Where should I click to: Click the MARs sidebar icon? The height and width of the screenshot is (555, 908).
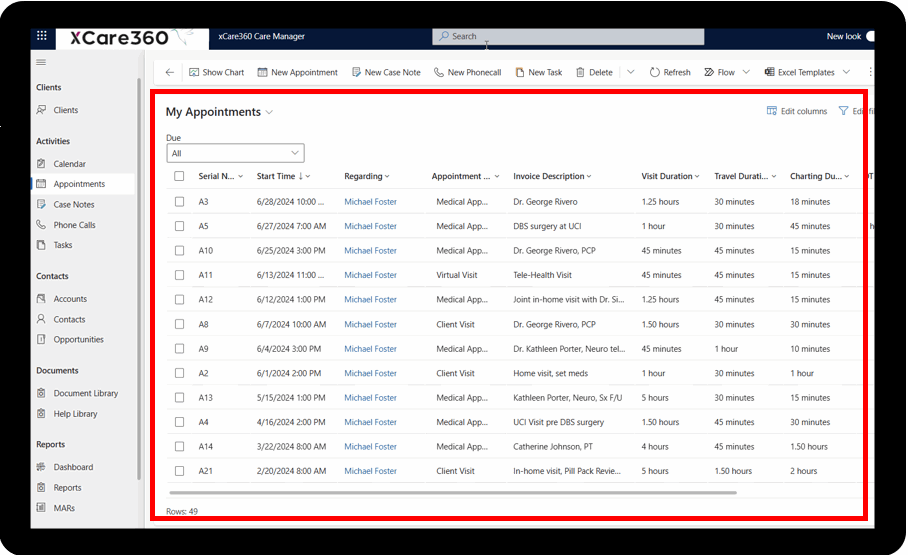pos(41,507)
